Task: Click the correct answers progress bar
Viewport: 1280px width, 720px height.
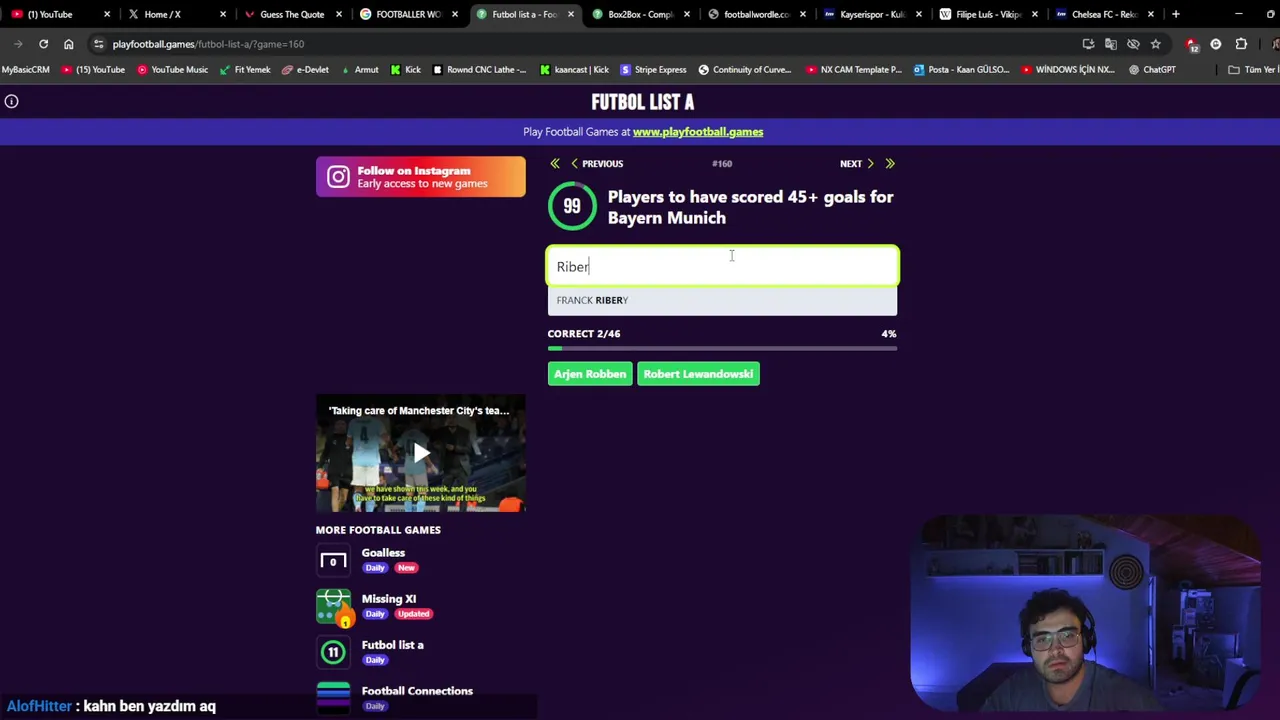Action: [x=722, y=348]
